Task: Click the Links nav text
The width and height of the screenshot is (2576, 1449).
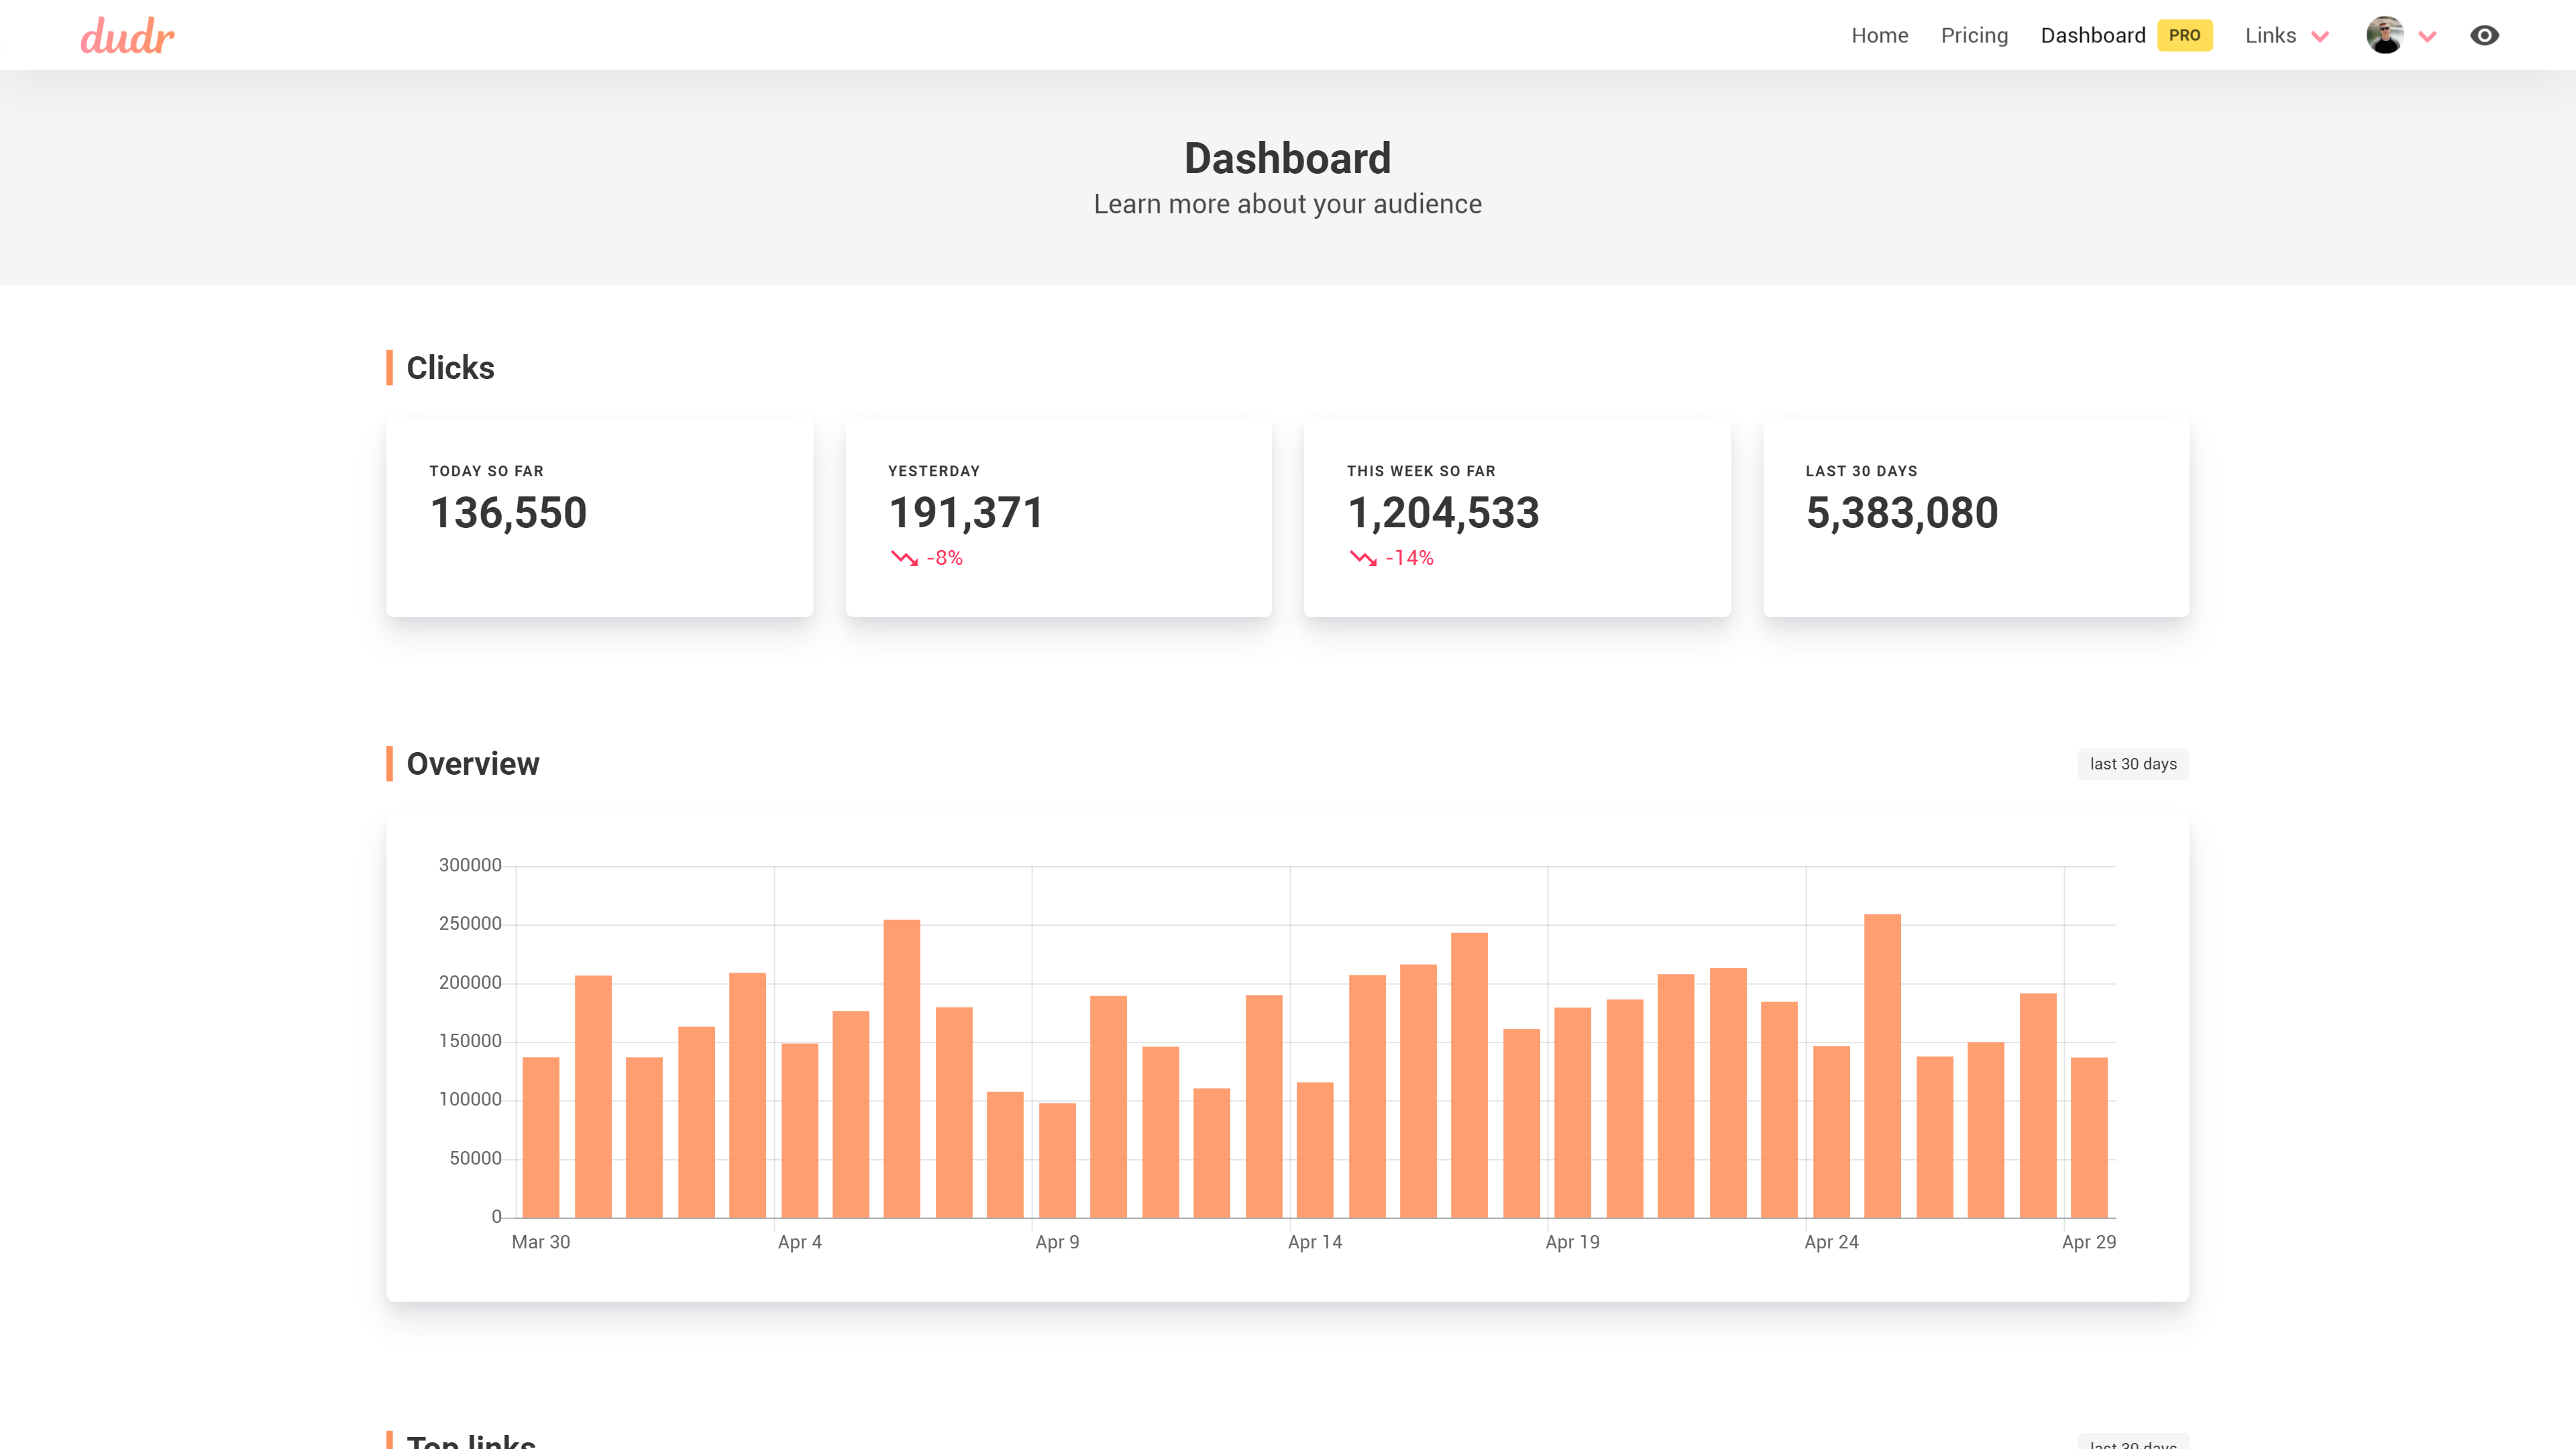Action: (2270, 36)
